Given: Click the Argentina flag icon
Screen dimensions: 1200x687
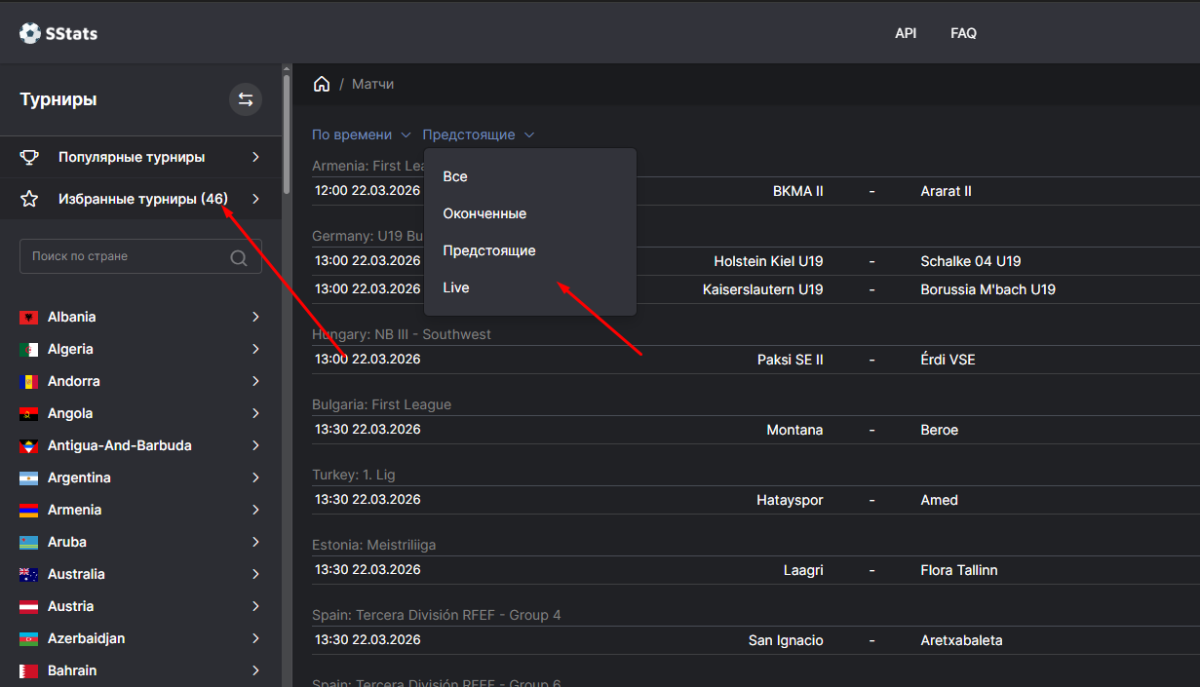Looking at the screenshot, I should [x=29, y=478].
